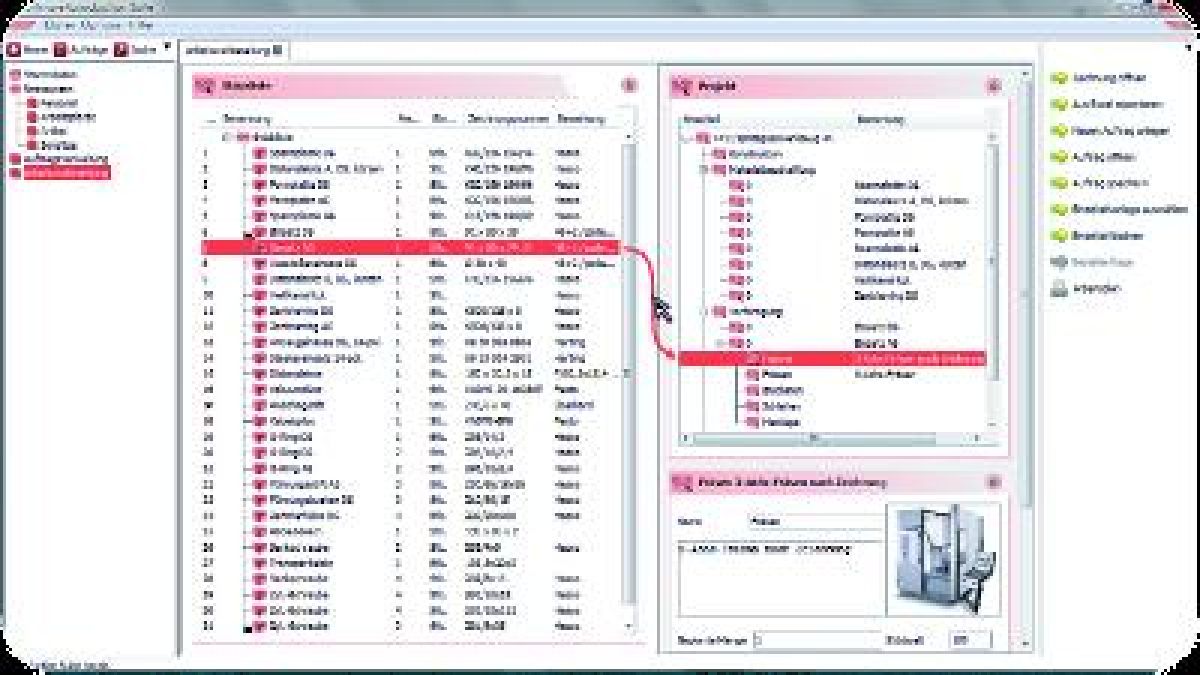Click the Home toolbar icon
This screenshot has width=1200, height=675.
coord(15,49)
